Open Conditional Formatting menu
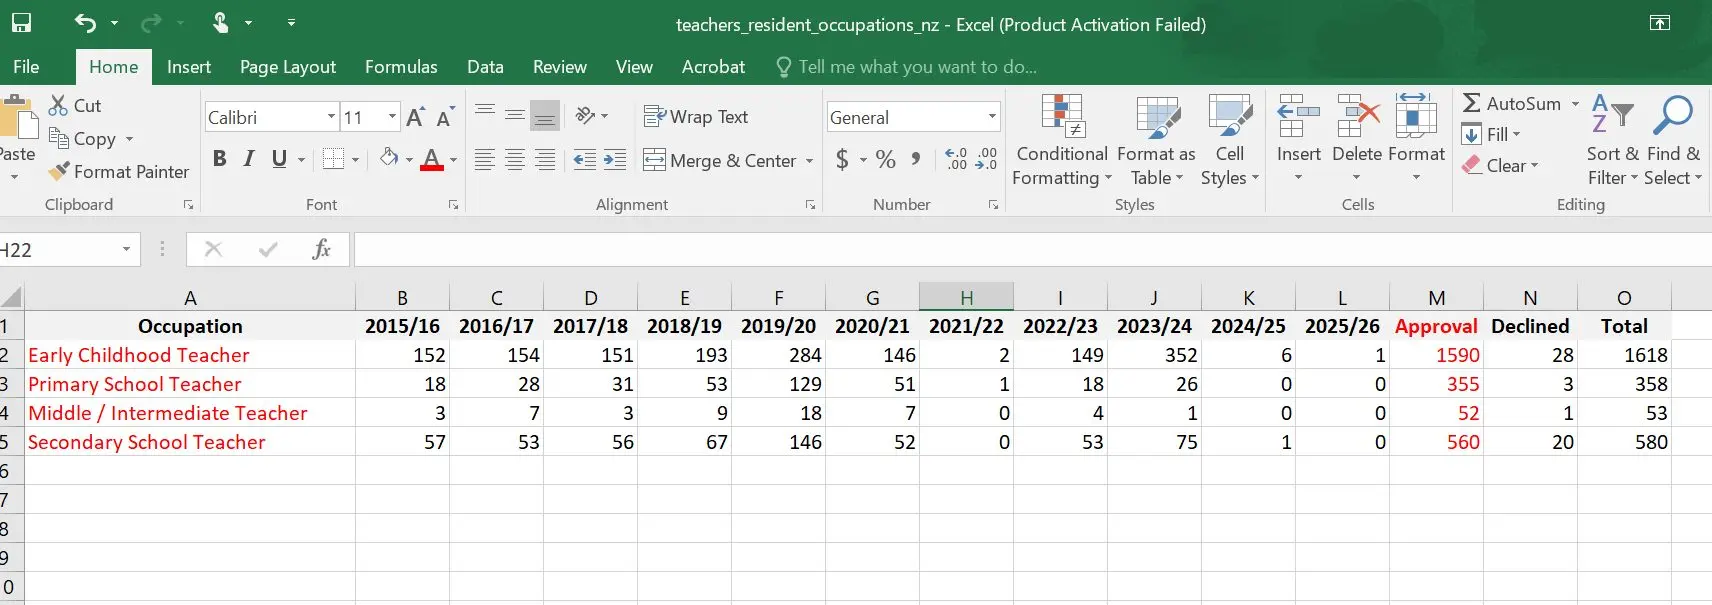 (1061, 140)
